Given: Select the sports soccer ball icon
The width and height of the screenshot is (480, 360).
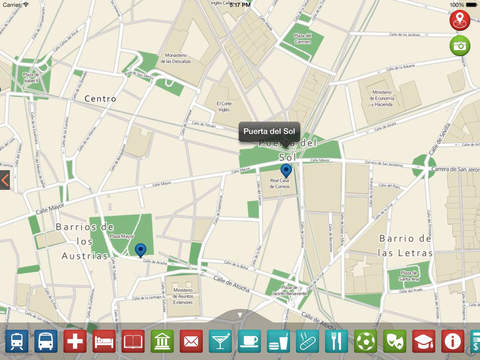Looking at the screenshot, I should pyautogui.click(x=366, y=341).
